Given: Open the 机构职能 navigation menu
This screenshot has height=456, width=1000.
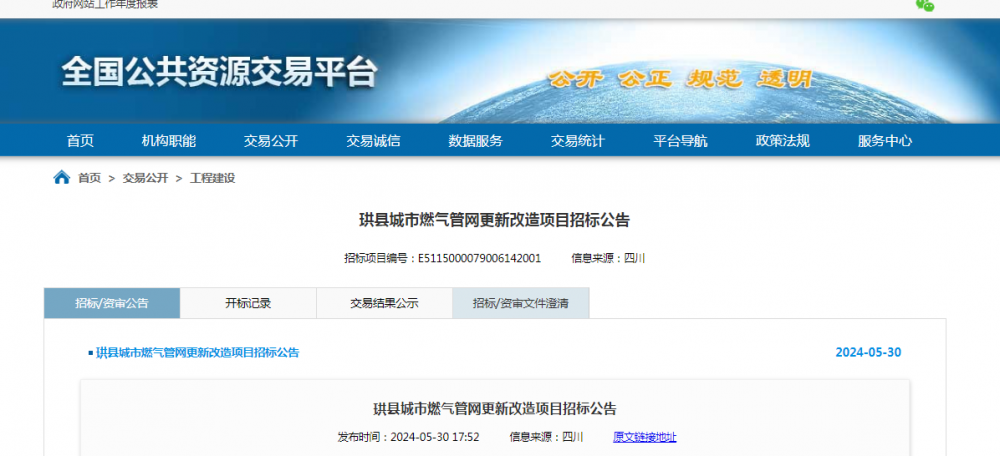Looking at the screenshot, I should click(169, 141).
